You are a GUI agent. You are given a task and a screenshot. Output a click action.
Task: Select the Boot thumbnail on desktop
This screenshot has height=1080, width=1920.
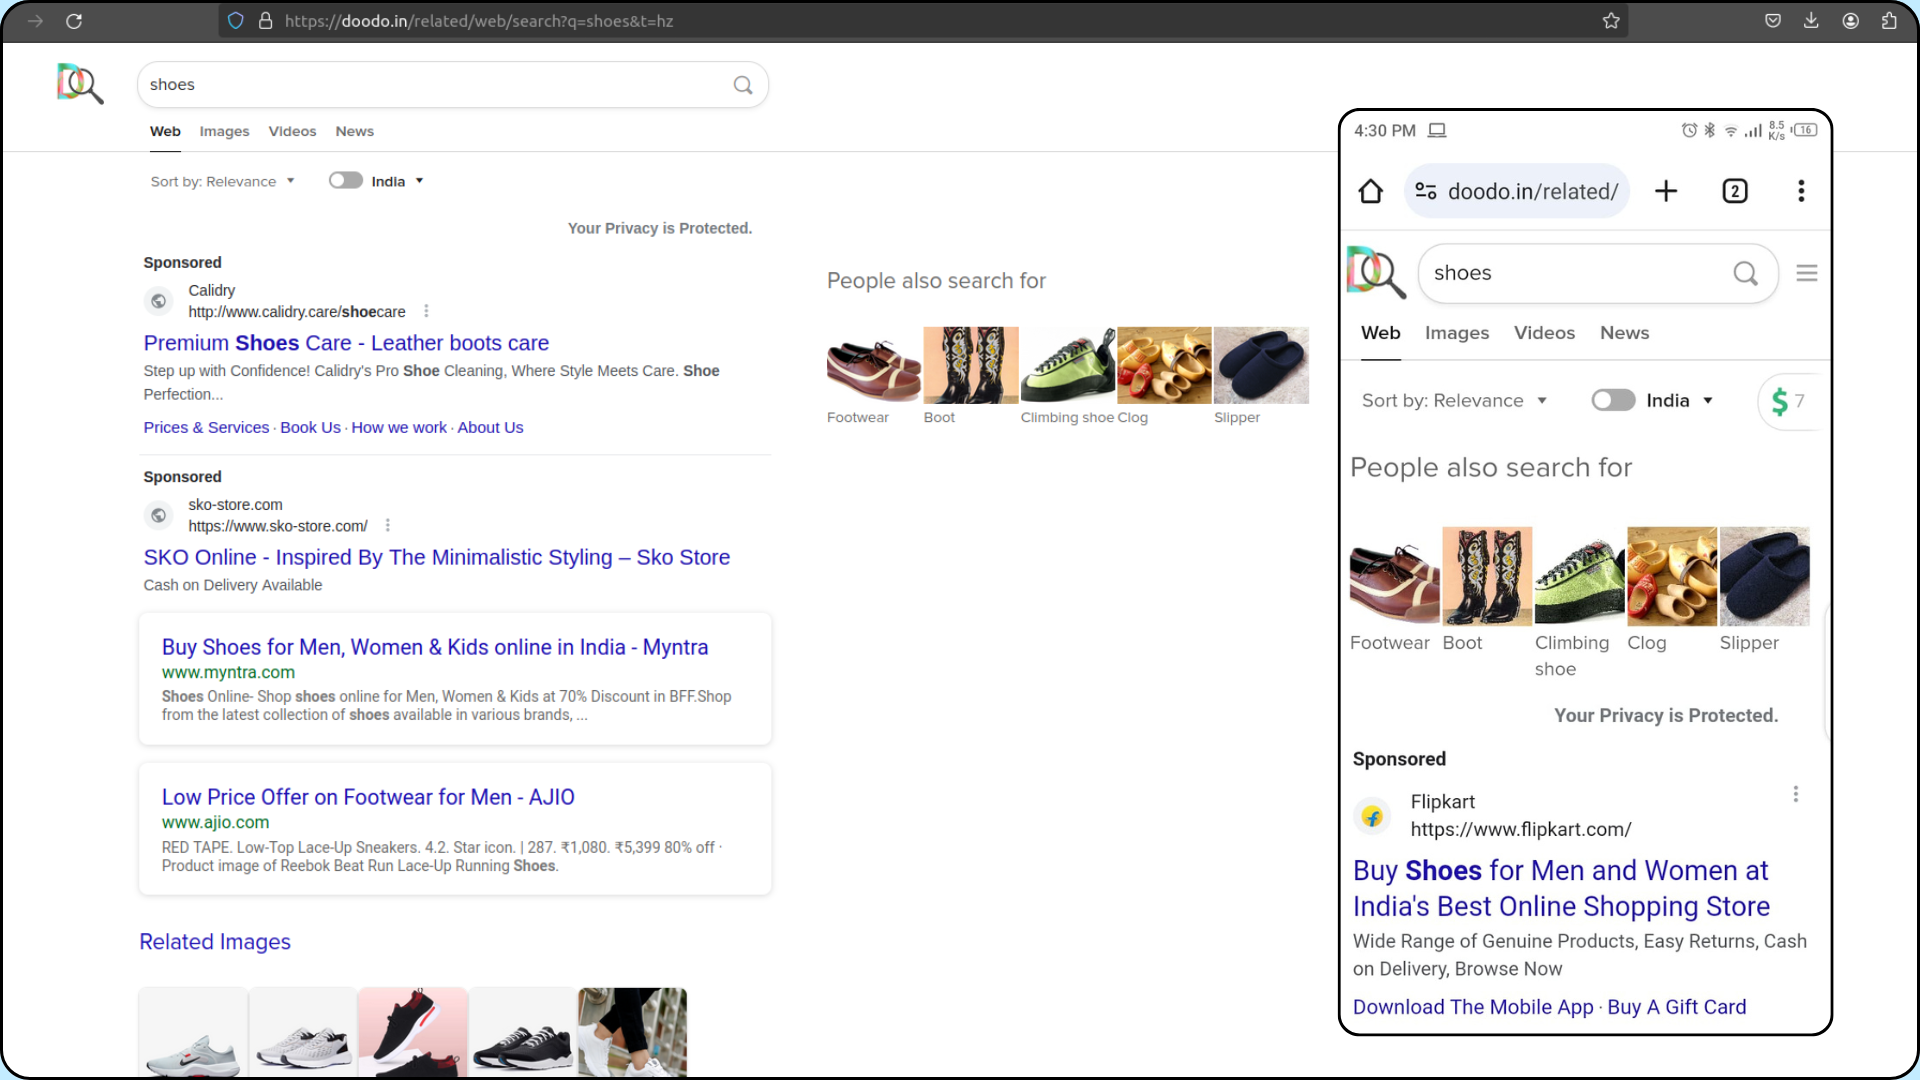pos(971,365)
